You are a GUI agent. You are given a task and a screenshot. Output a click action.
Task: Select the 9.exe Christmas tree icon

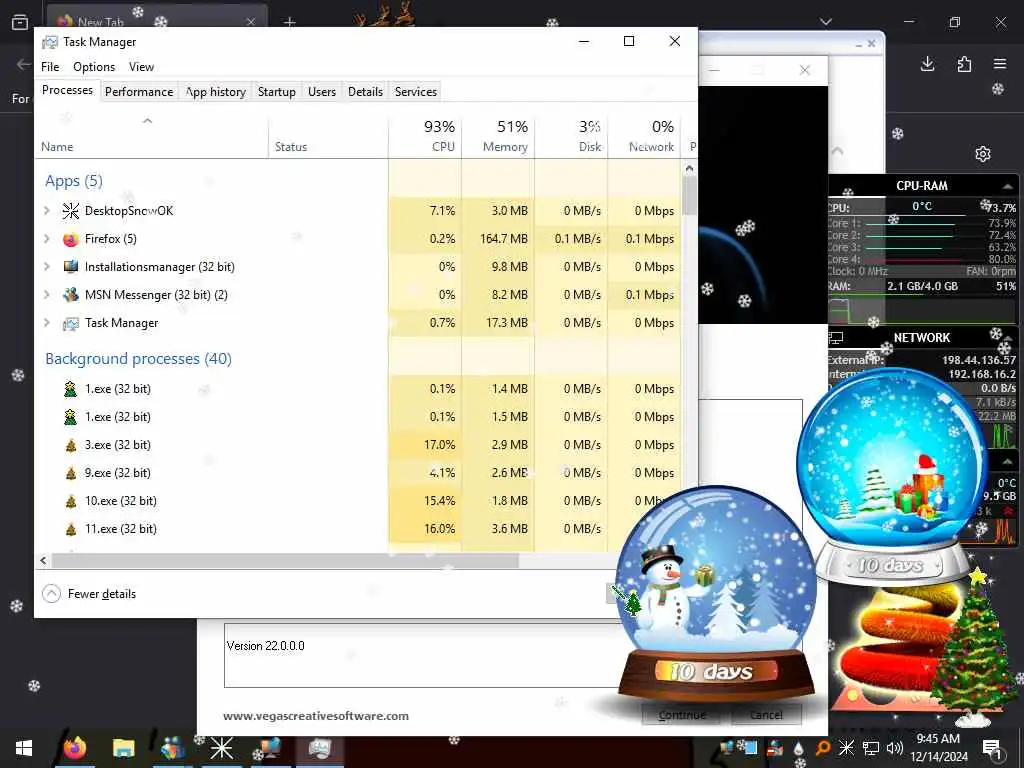71,473
